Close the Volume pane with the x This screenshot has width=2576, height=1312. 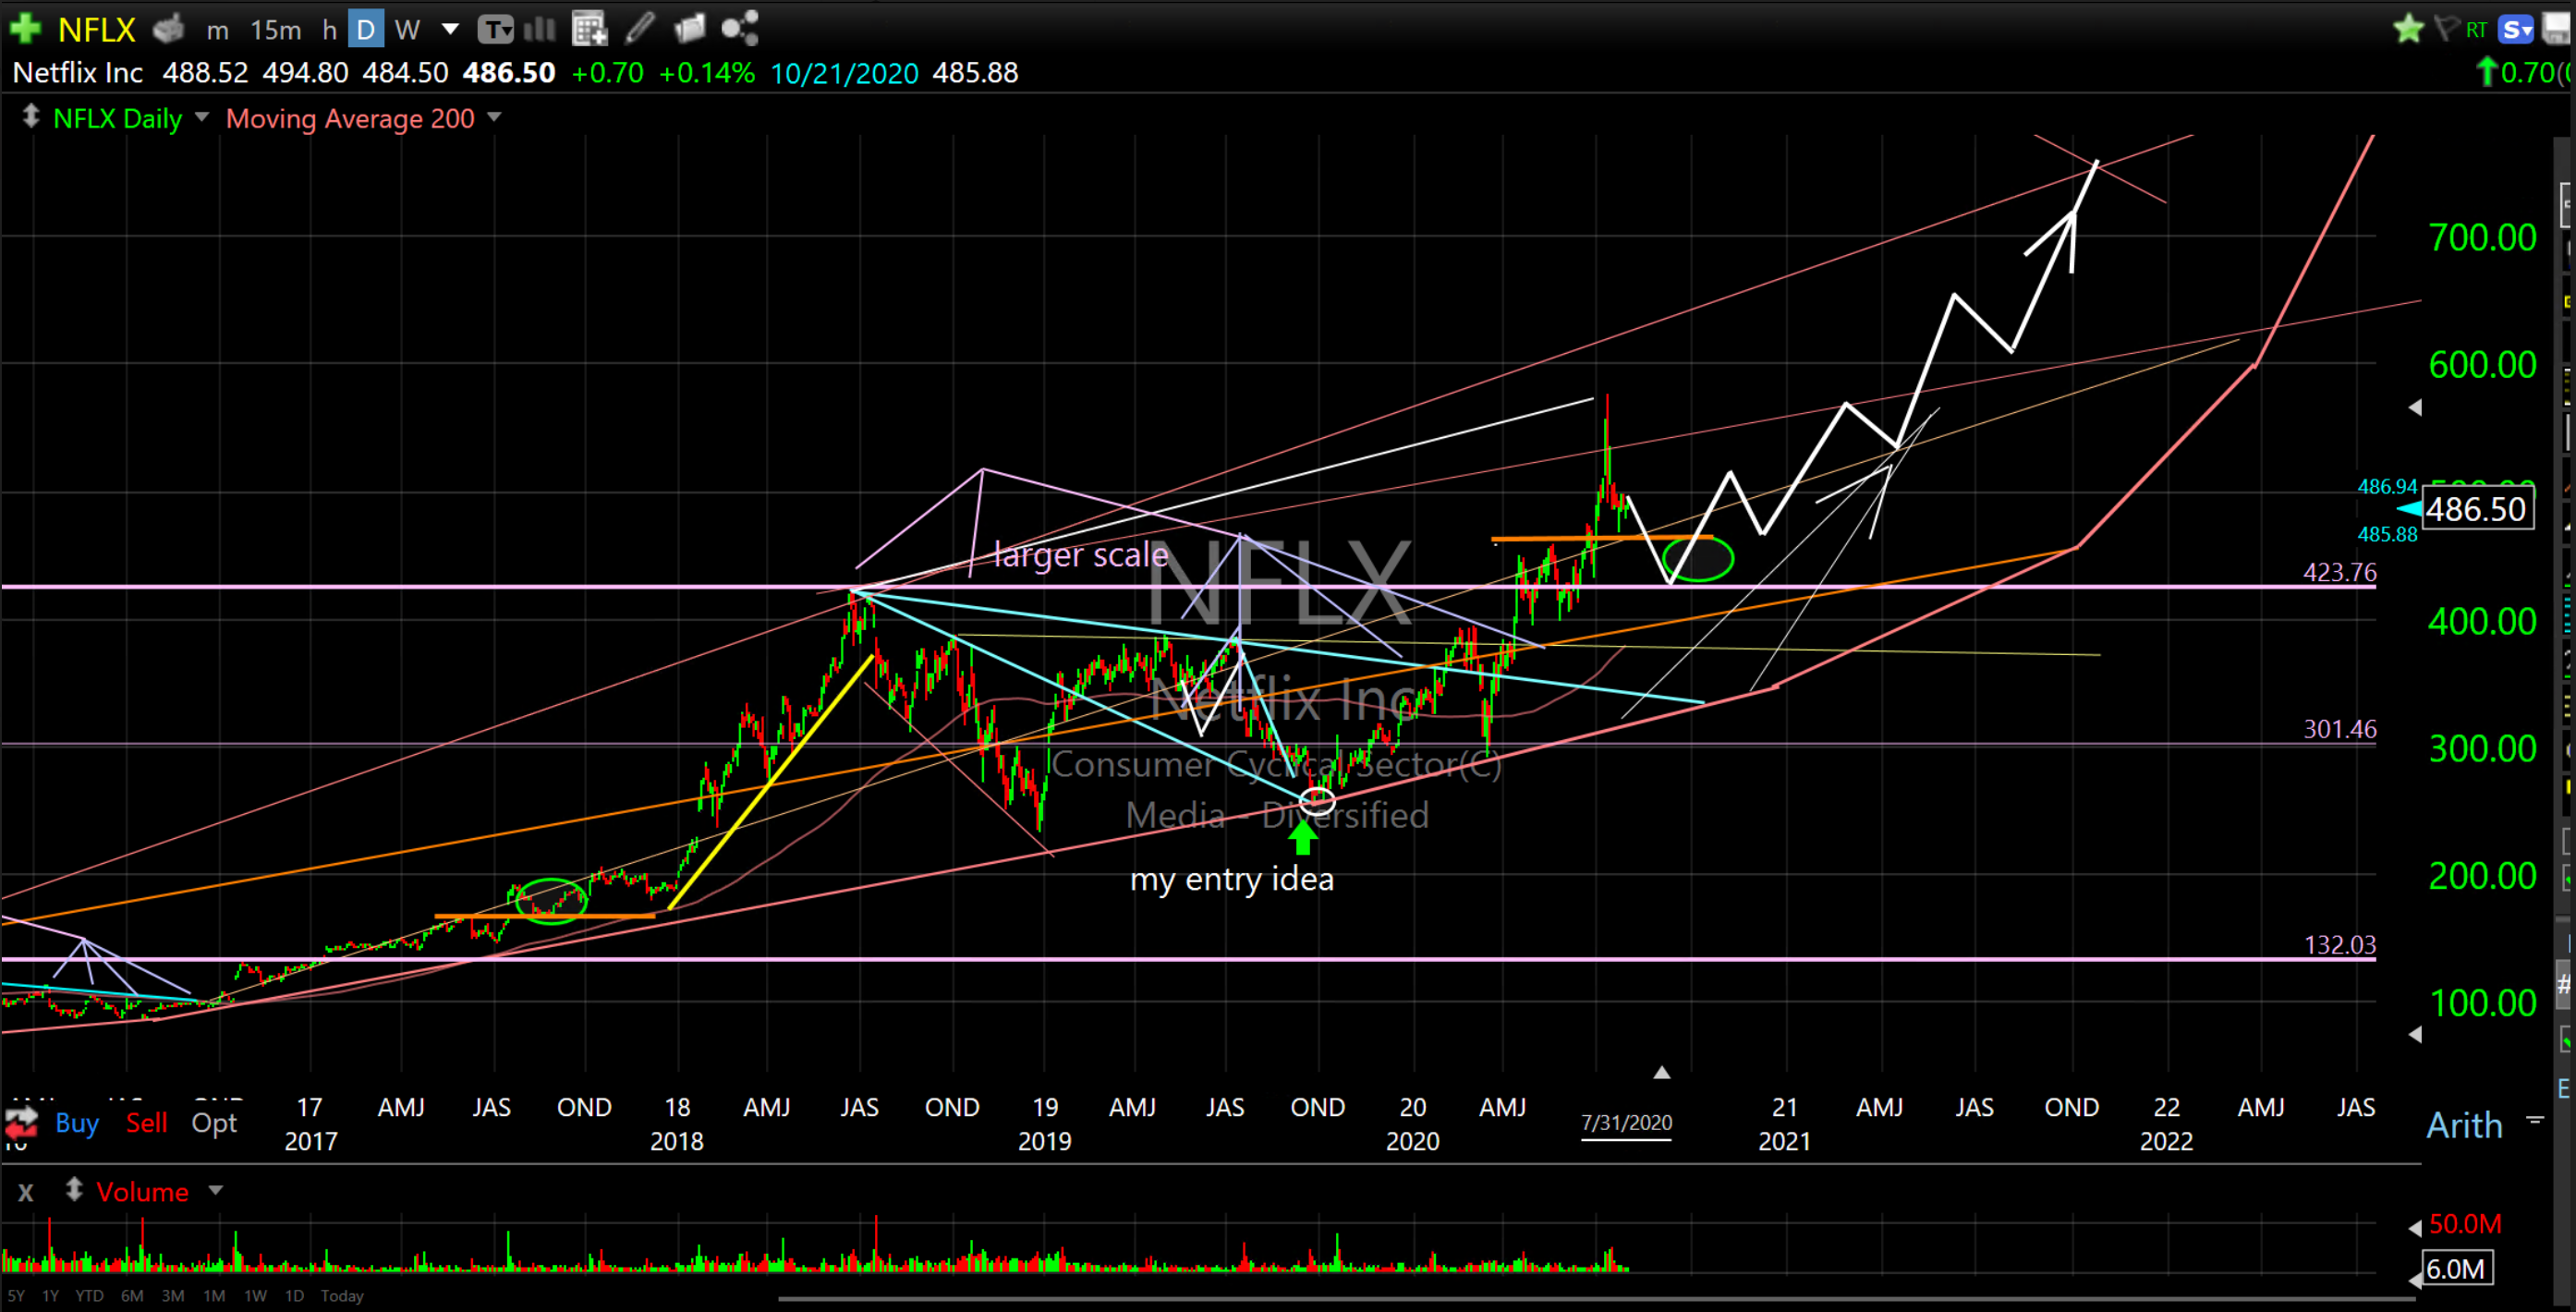pyautogui.click(x=26, y=1192)
